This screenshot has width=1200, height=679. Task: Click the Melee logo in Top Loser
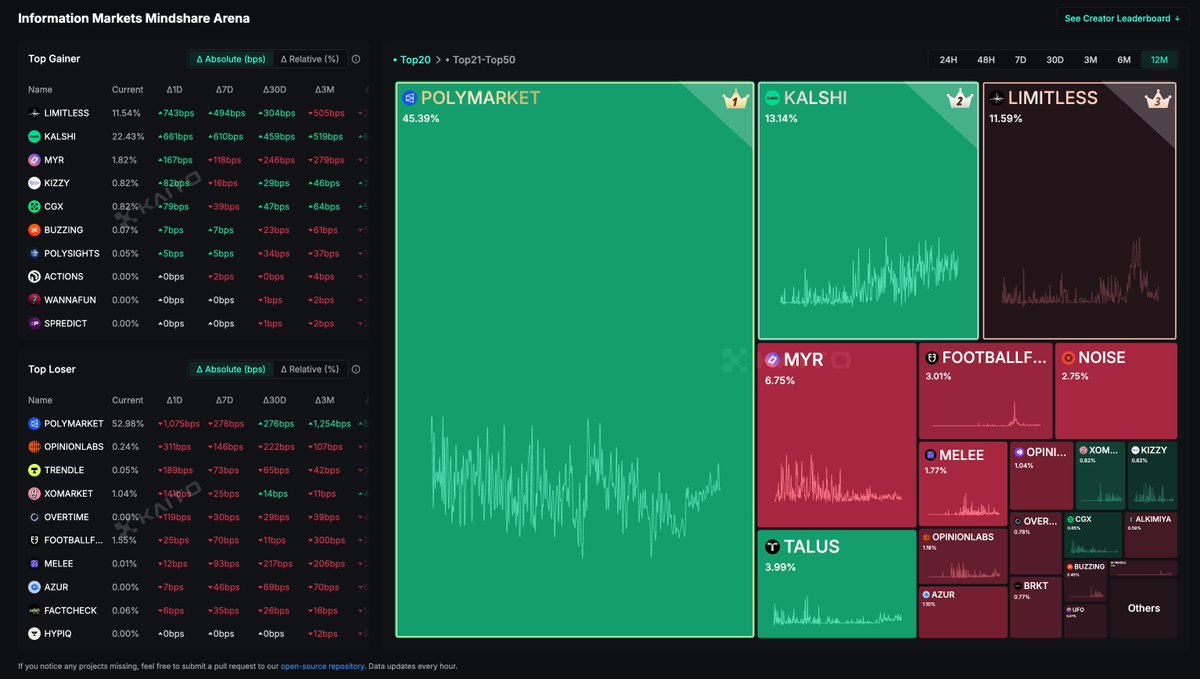34,564
